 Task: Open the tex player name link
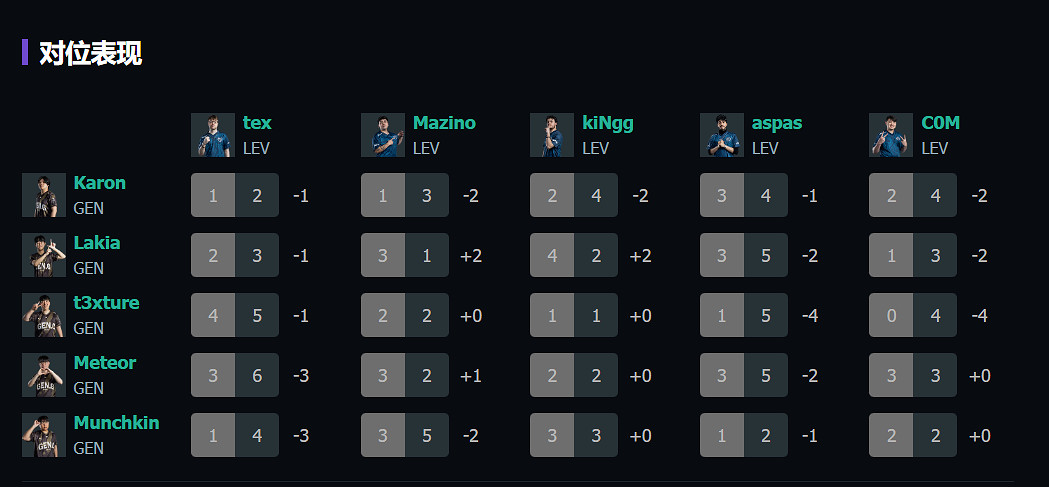point(257,123)
